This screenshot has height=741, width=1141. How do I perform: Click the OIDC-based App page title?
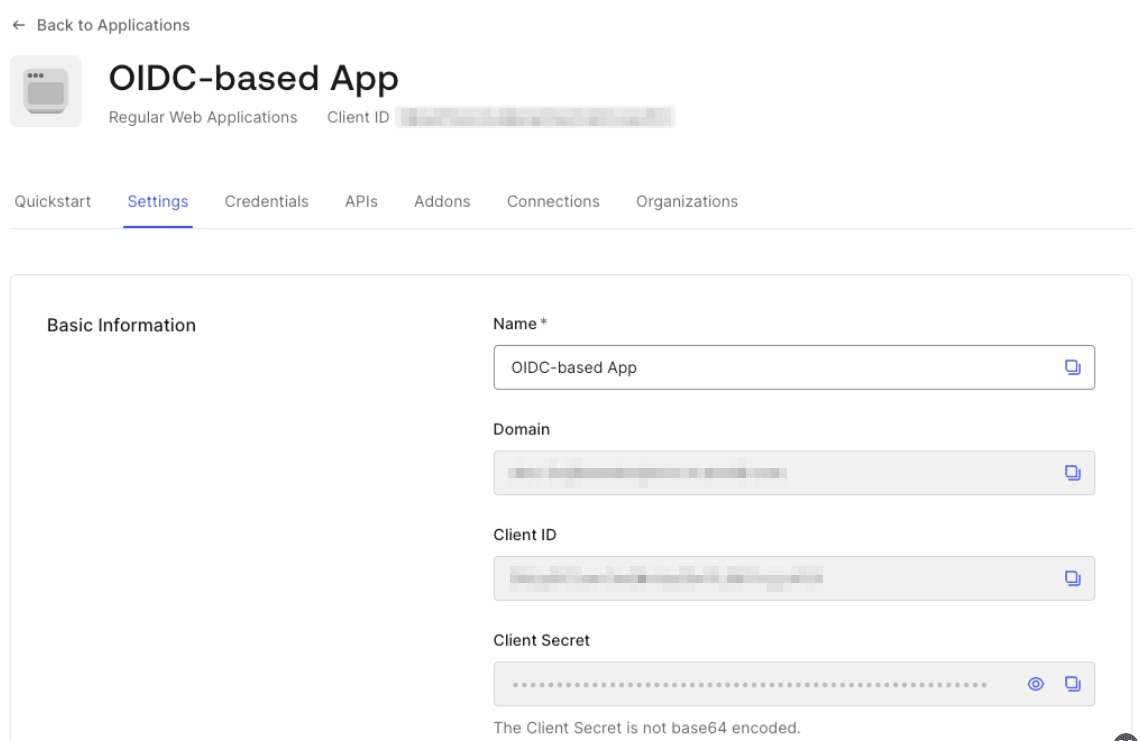click(253, 78)
